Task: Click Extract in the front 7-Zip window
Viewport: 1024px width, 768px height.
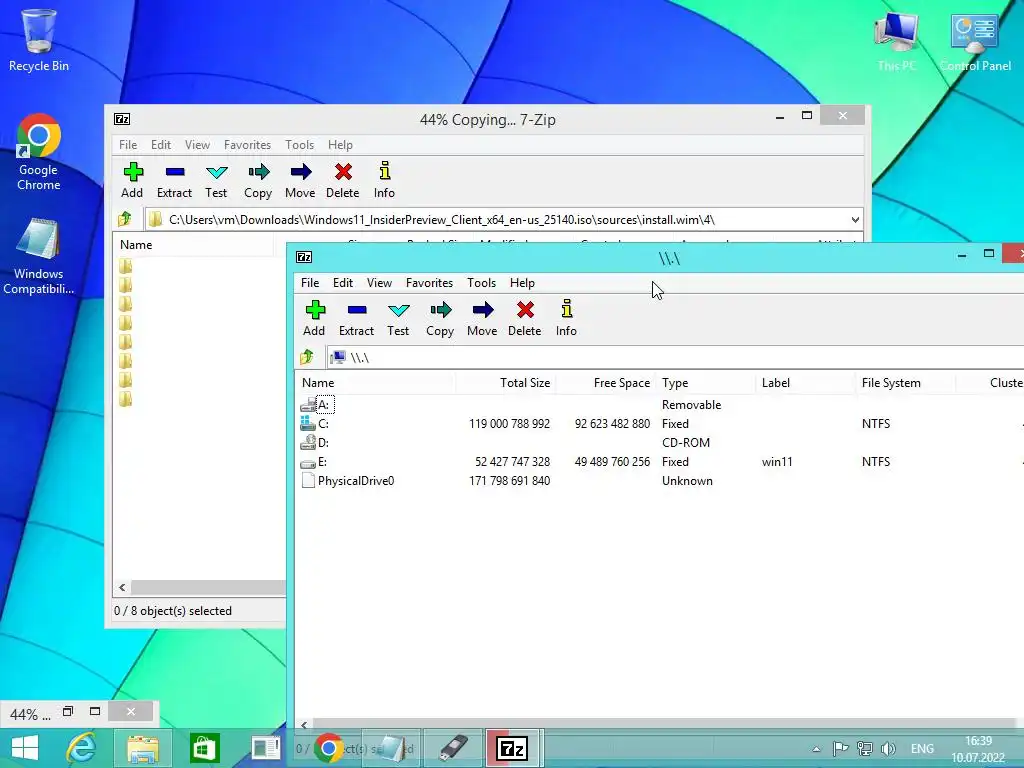Action: 357,318
